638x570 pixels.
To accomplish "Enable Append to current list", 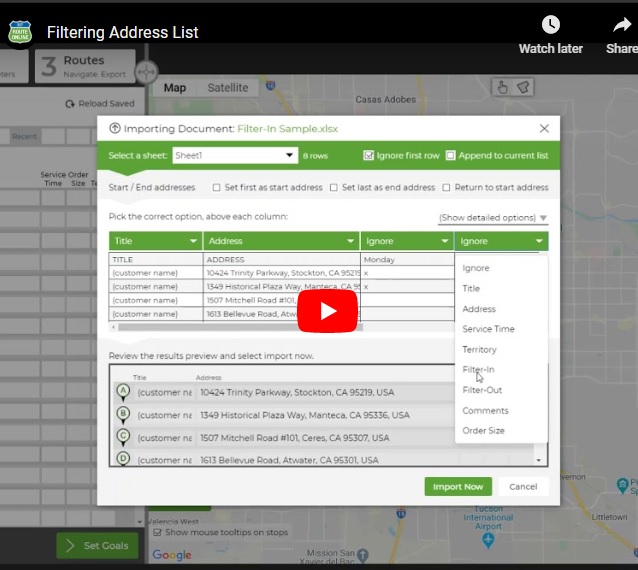I will point(450,155).
